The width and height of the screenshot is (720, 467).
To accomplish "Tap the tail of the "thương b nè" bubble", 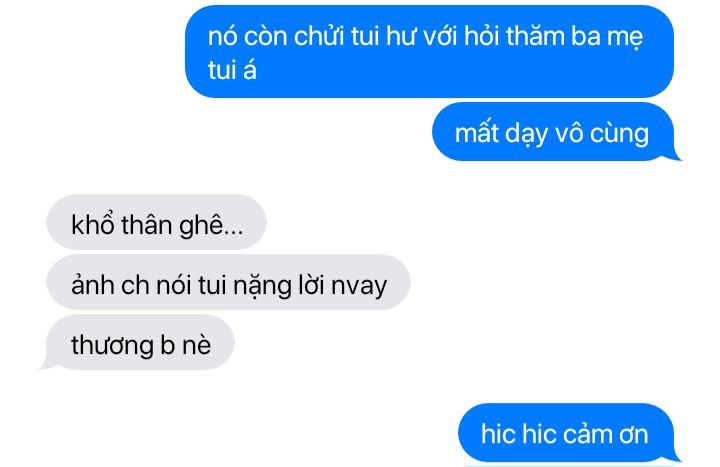I will coord(46,366).
